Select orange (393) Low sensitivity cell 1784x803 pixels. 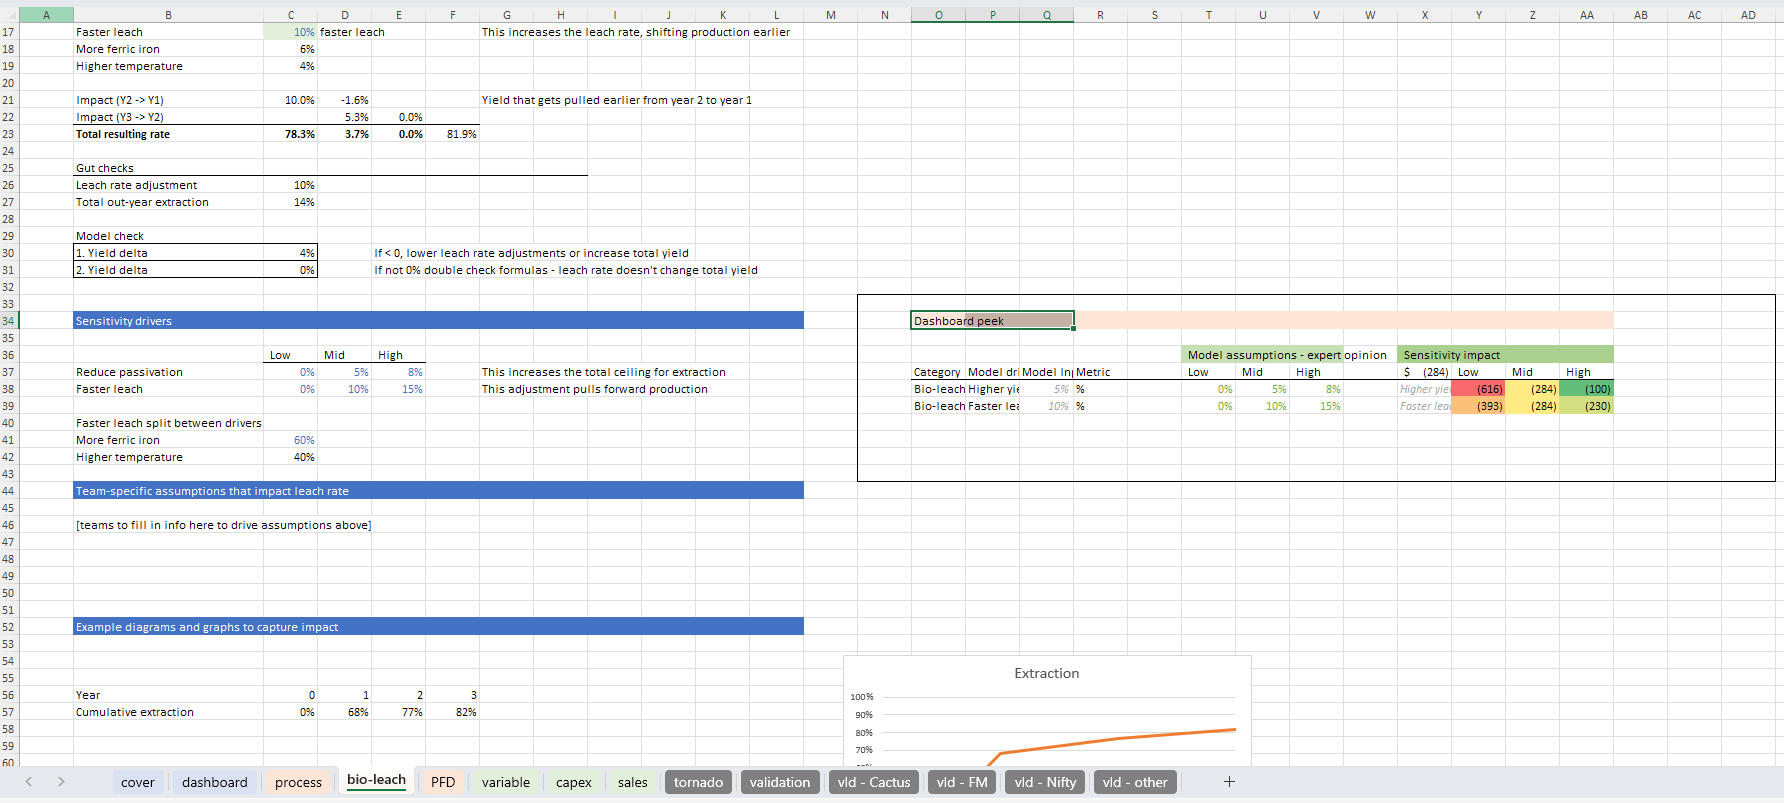[1478, 406]
